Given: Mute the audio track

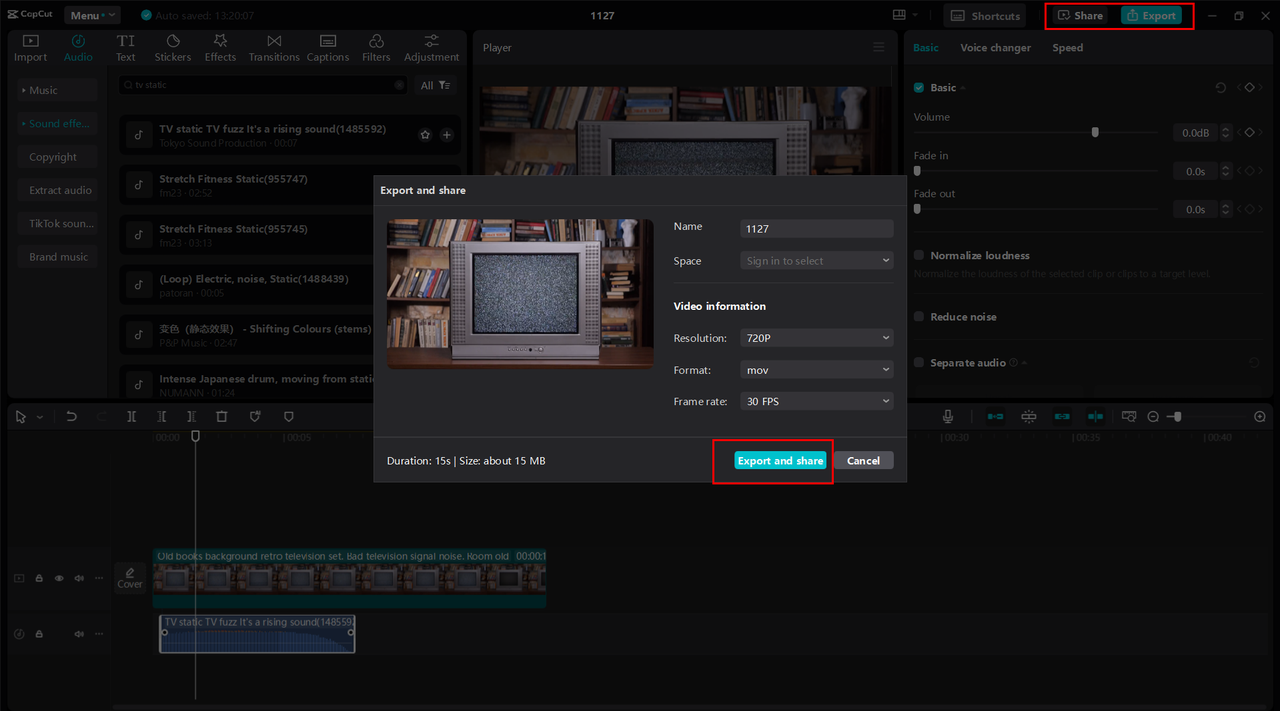Looking at the screenshot, I should point(79,634).
